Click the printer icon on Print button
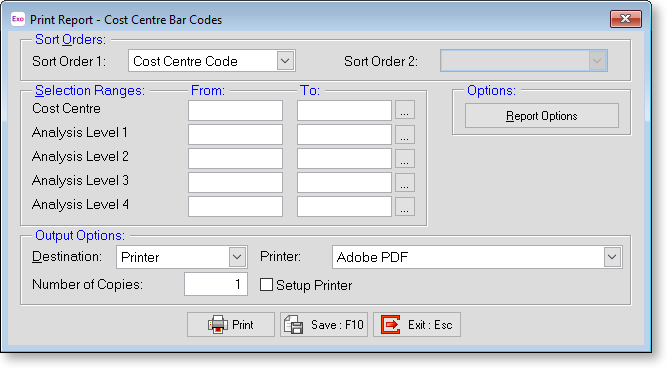The width and height of the screenshot is (667, 368). (x=218, y=325)
